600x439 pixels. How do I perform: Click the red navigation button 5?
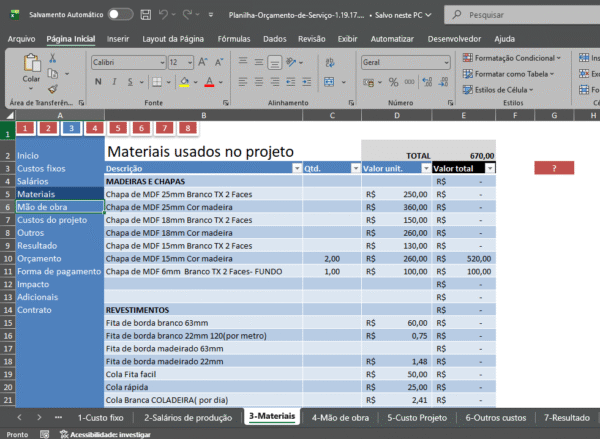click(118, 128)
